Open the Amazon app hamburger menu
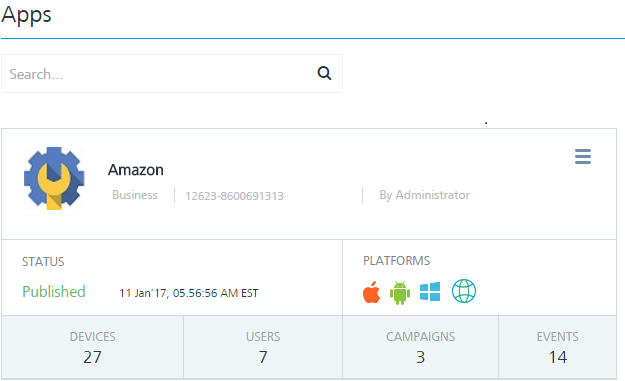 click(x=583, y=156)
